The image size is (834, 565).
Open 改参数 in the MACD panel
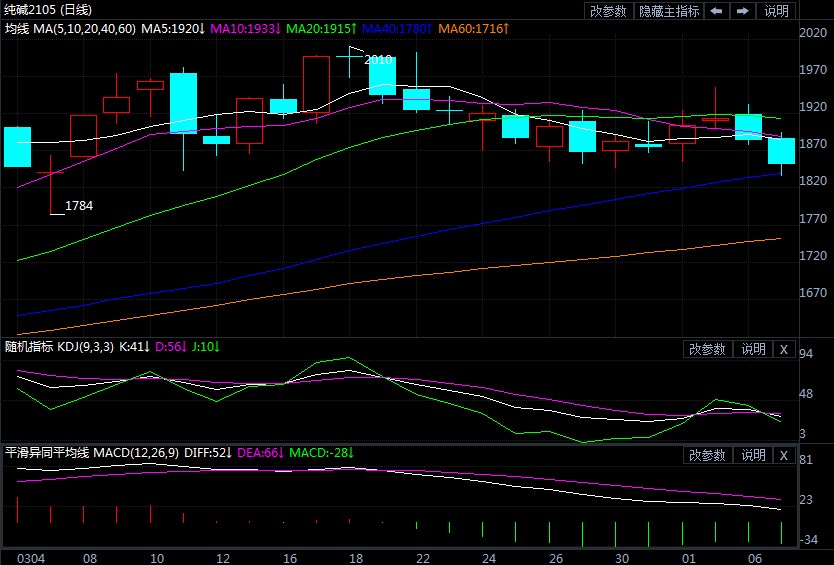pyautogui.click(x=707, y=455)
